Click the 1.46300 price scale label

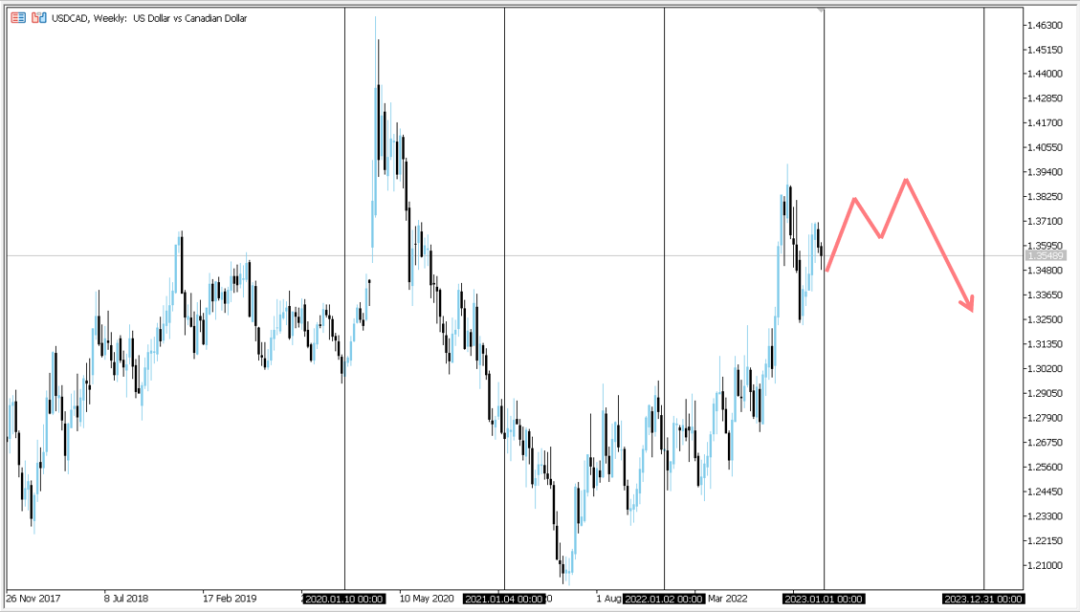pos(1045,25)
